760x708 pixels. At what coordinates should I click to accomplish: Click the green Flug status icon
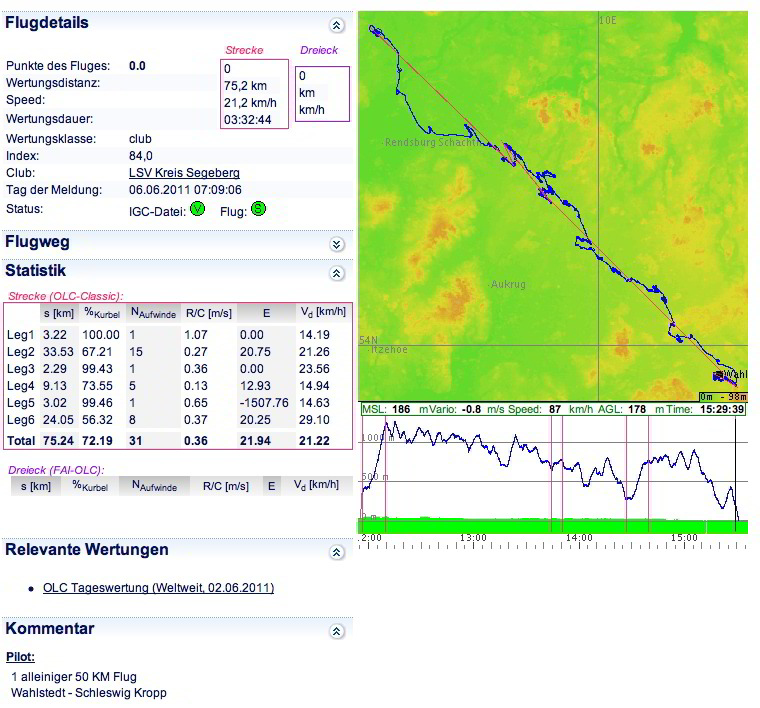258,209
